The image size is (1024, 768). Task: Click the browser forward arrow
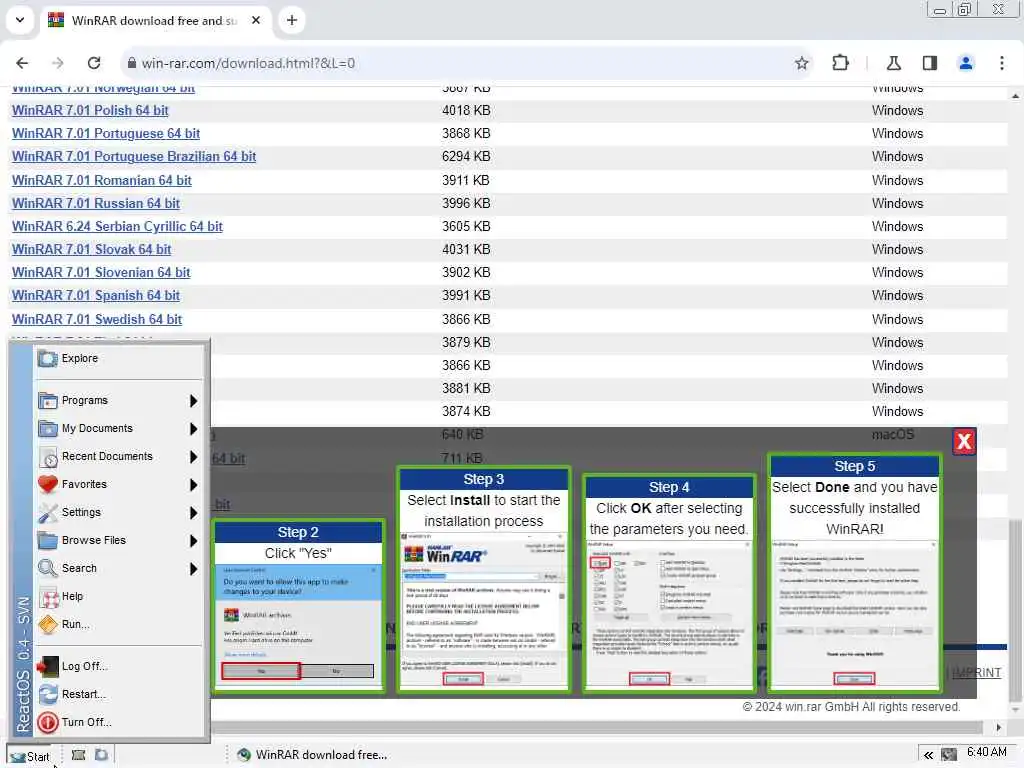click(57, 63)
